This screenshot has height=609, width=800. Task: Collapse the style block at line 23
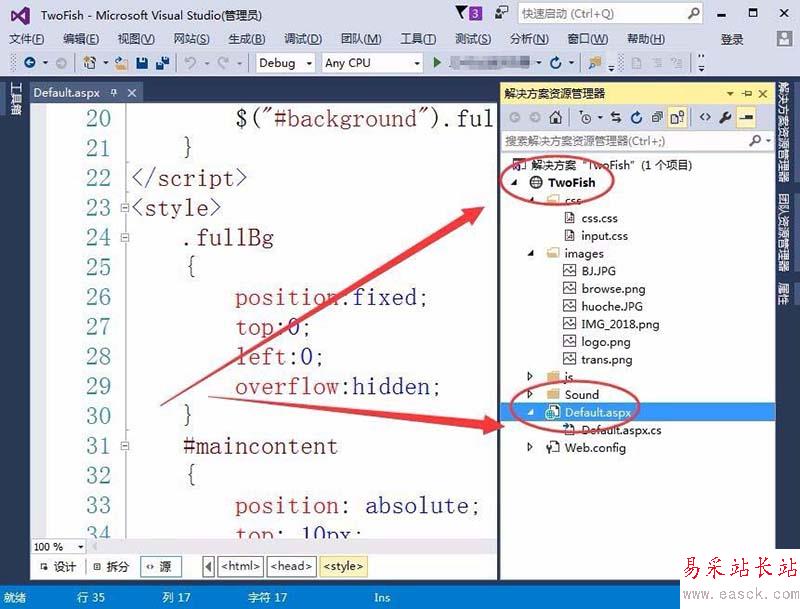(x=125, y=208)
